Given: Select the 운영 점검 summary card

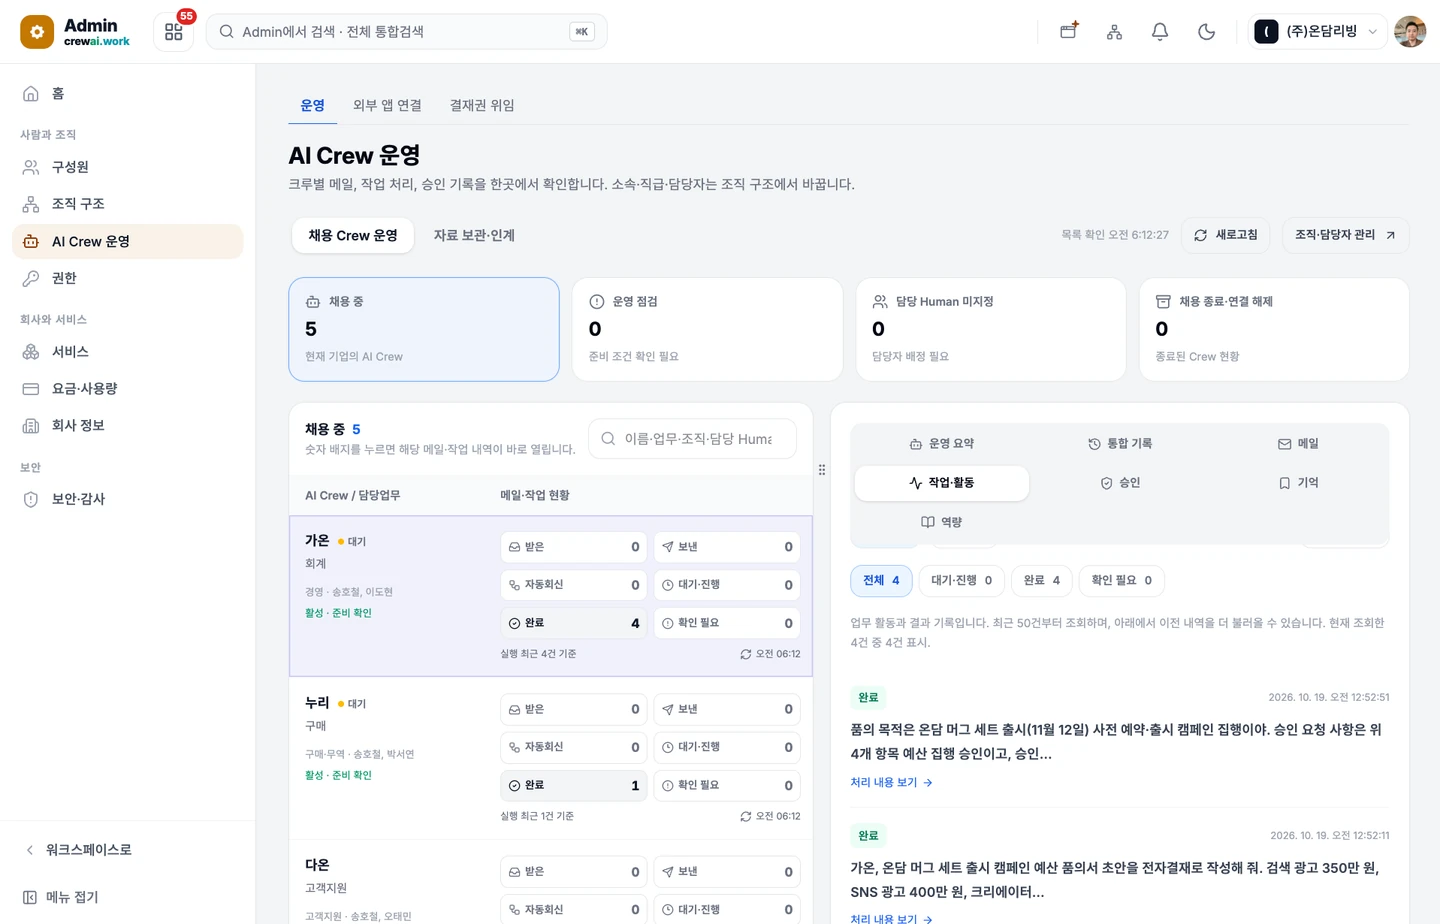Looking at the screenshot, I should tap(707, 329).
